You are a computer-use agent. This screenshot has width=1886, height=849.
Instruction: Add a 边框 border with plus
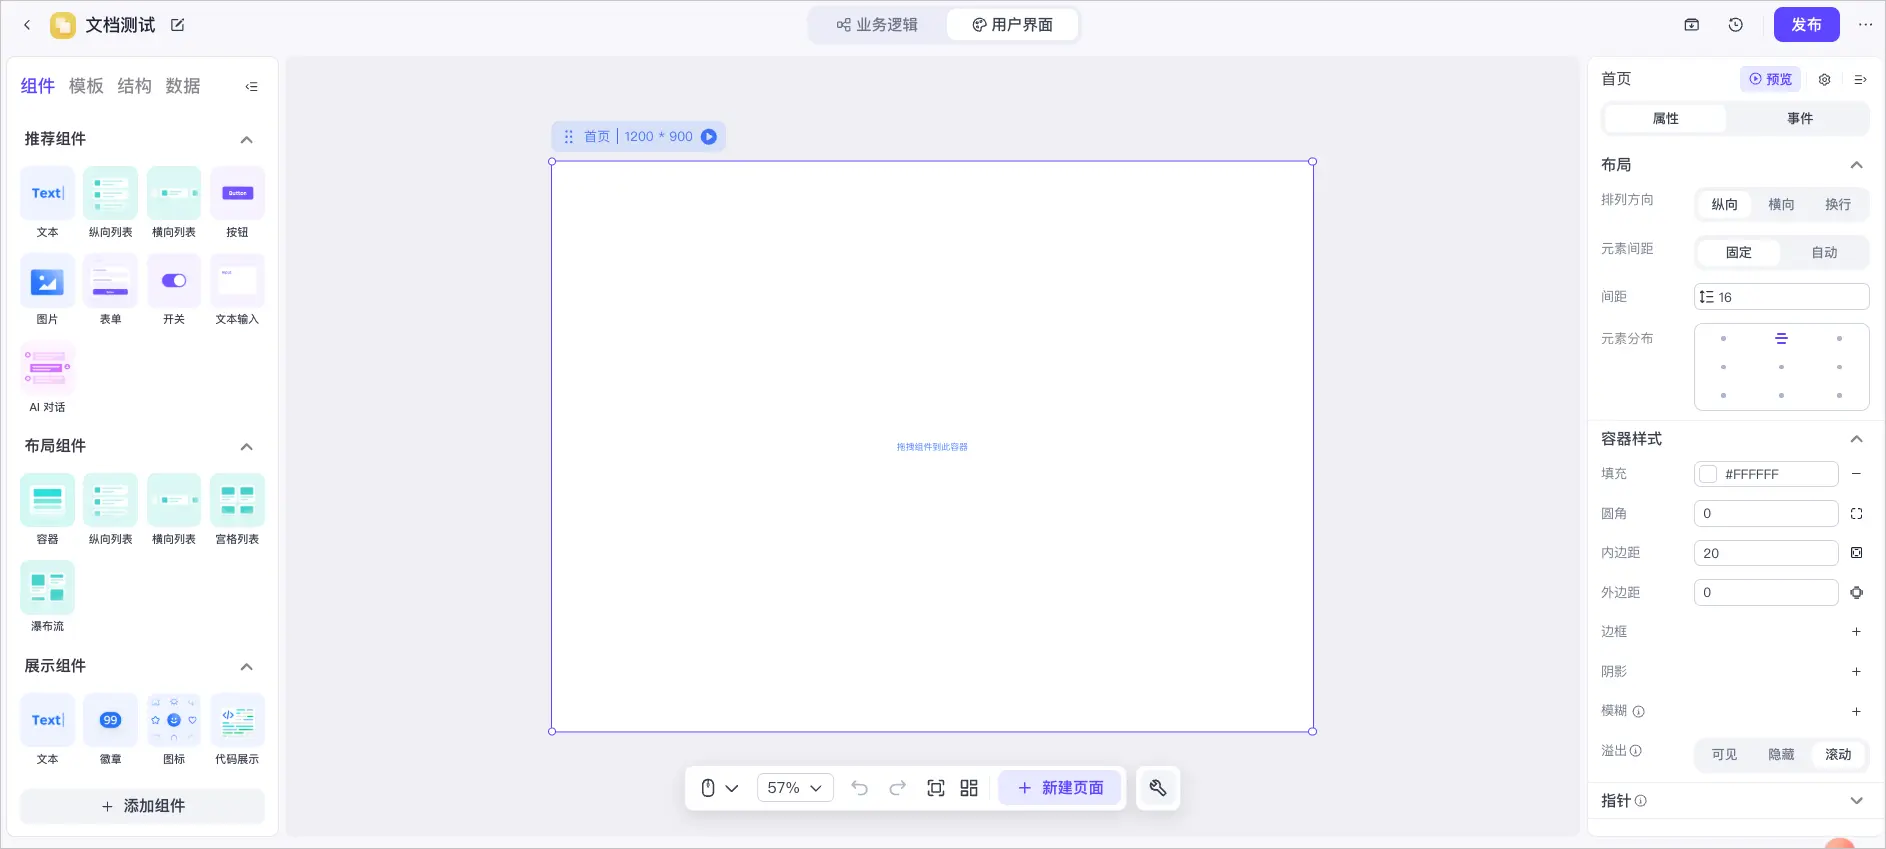pos(1856,632)
